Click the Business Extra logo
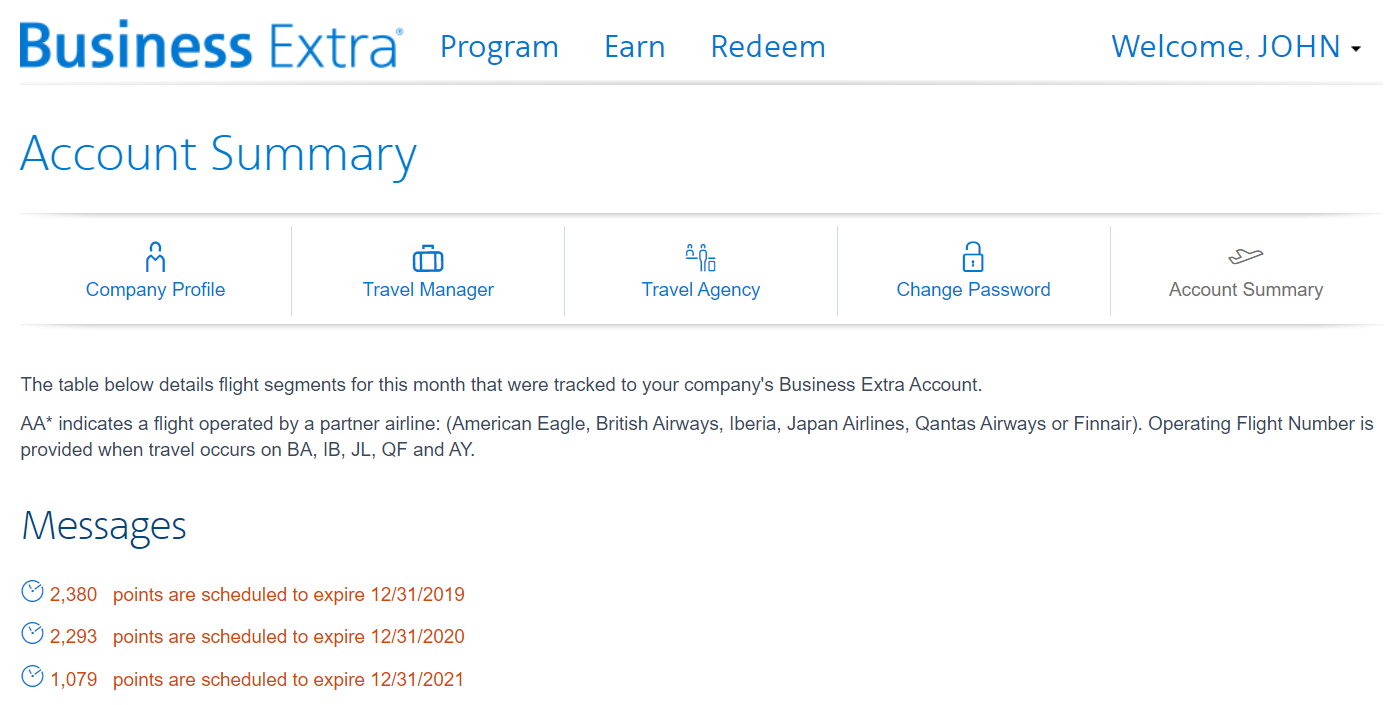The image size is (1385, 705). 209,46
